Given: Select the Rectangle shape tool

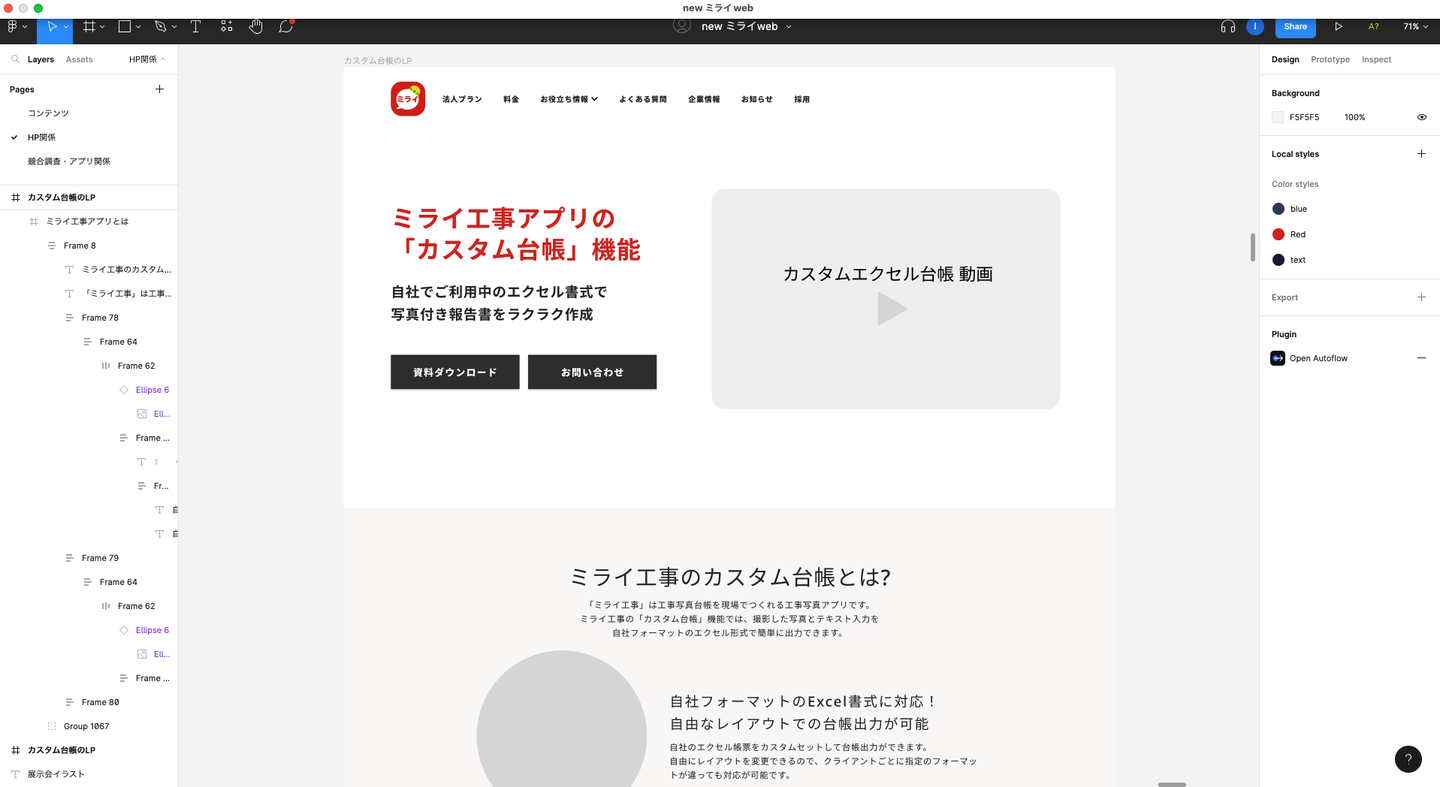Looking at the screenshot, I should [x=125, y=27].
